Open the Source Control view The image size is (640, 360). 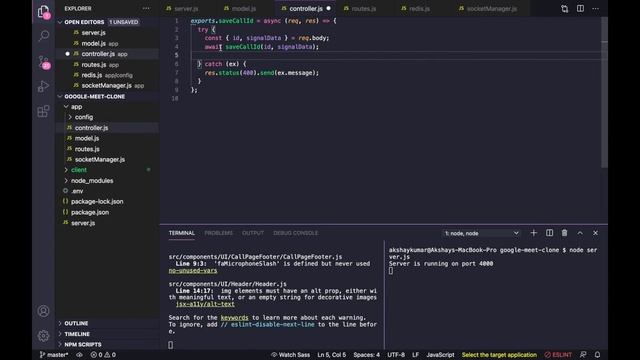coord(43,62)
